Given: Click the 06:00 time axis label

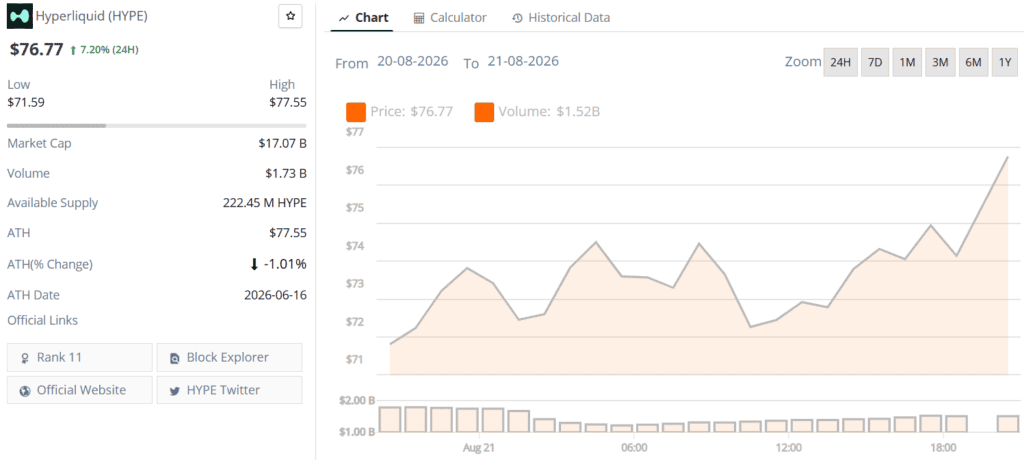Looking at the screenshot, I should [634, 448].
